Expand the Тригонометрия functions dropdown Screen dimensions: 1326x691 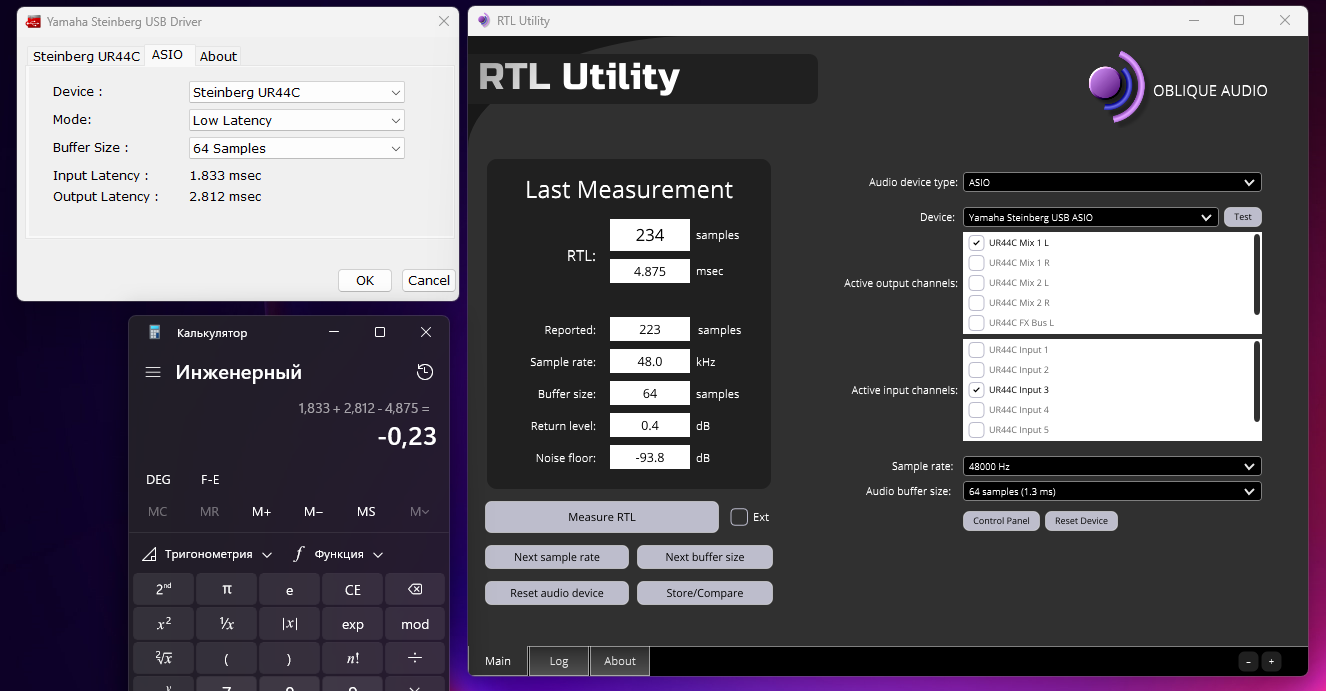click(207, 554)
